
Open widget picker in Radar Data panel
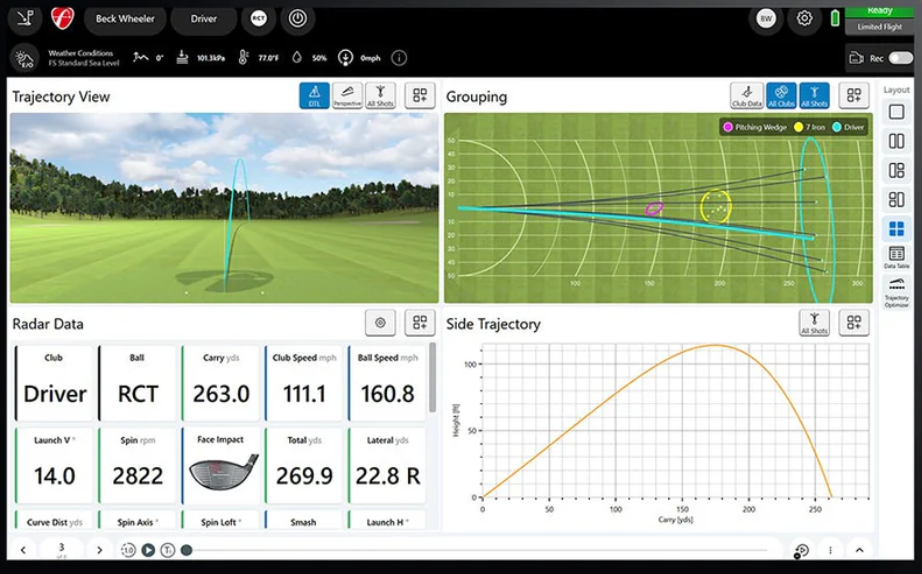point(420,322)
